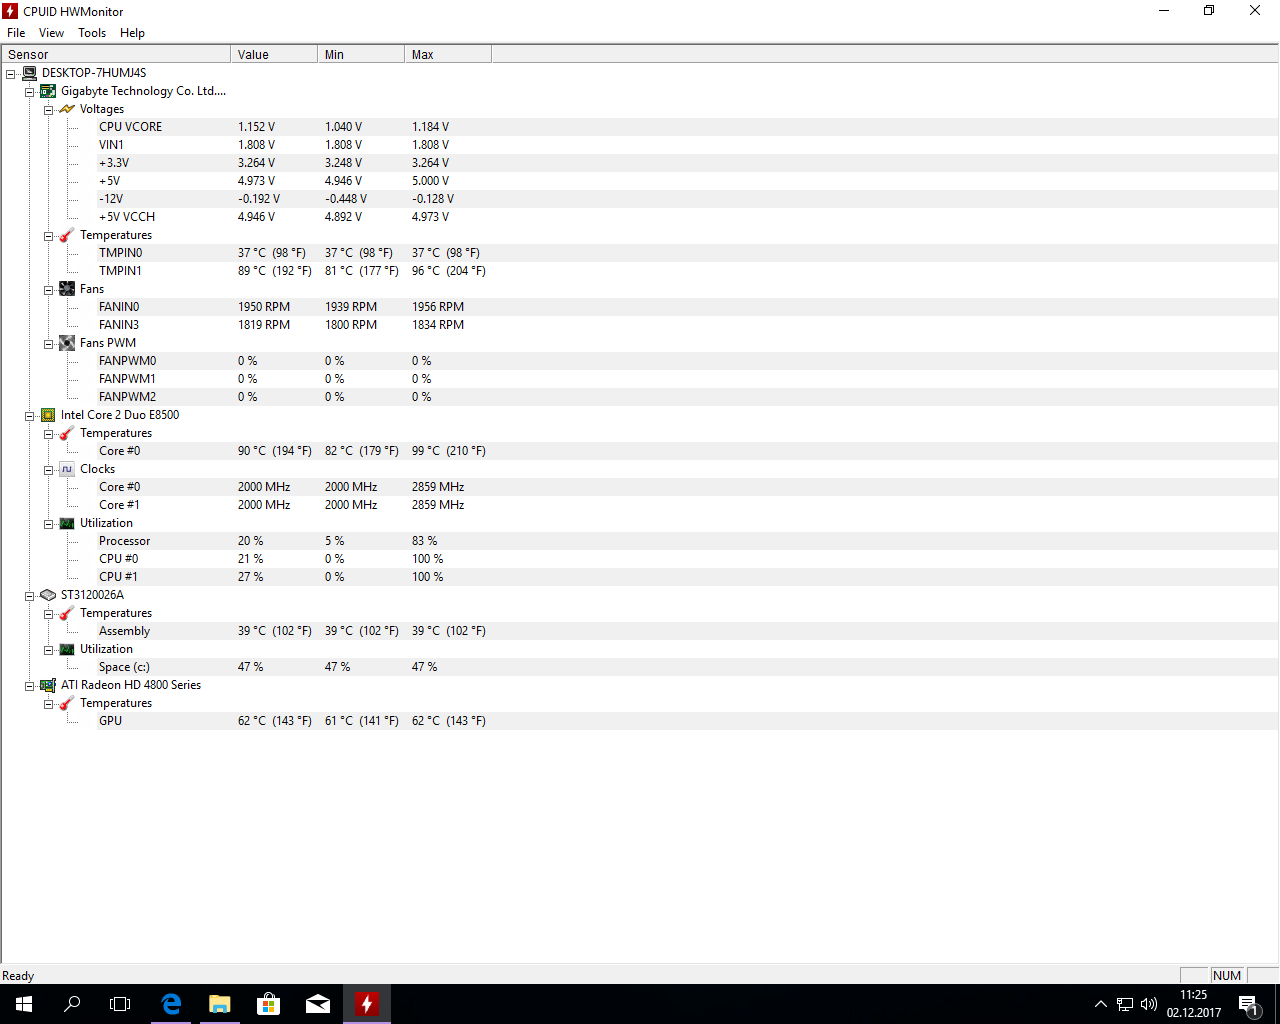This screenshot has width=1280, height=1024.
Task: Open the View menu
Action: pos(51,33)
